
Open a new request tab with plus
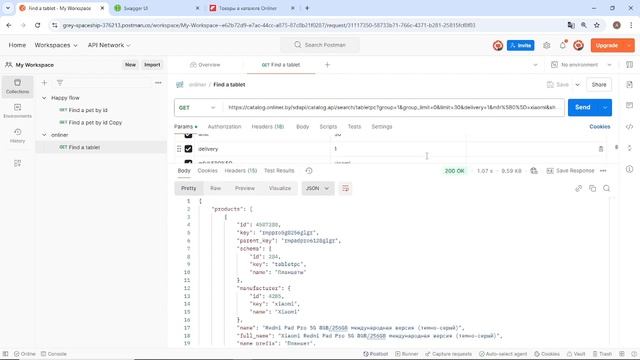[327, 64]
